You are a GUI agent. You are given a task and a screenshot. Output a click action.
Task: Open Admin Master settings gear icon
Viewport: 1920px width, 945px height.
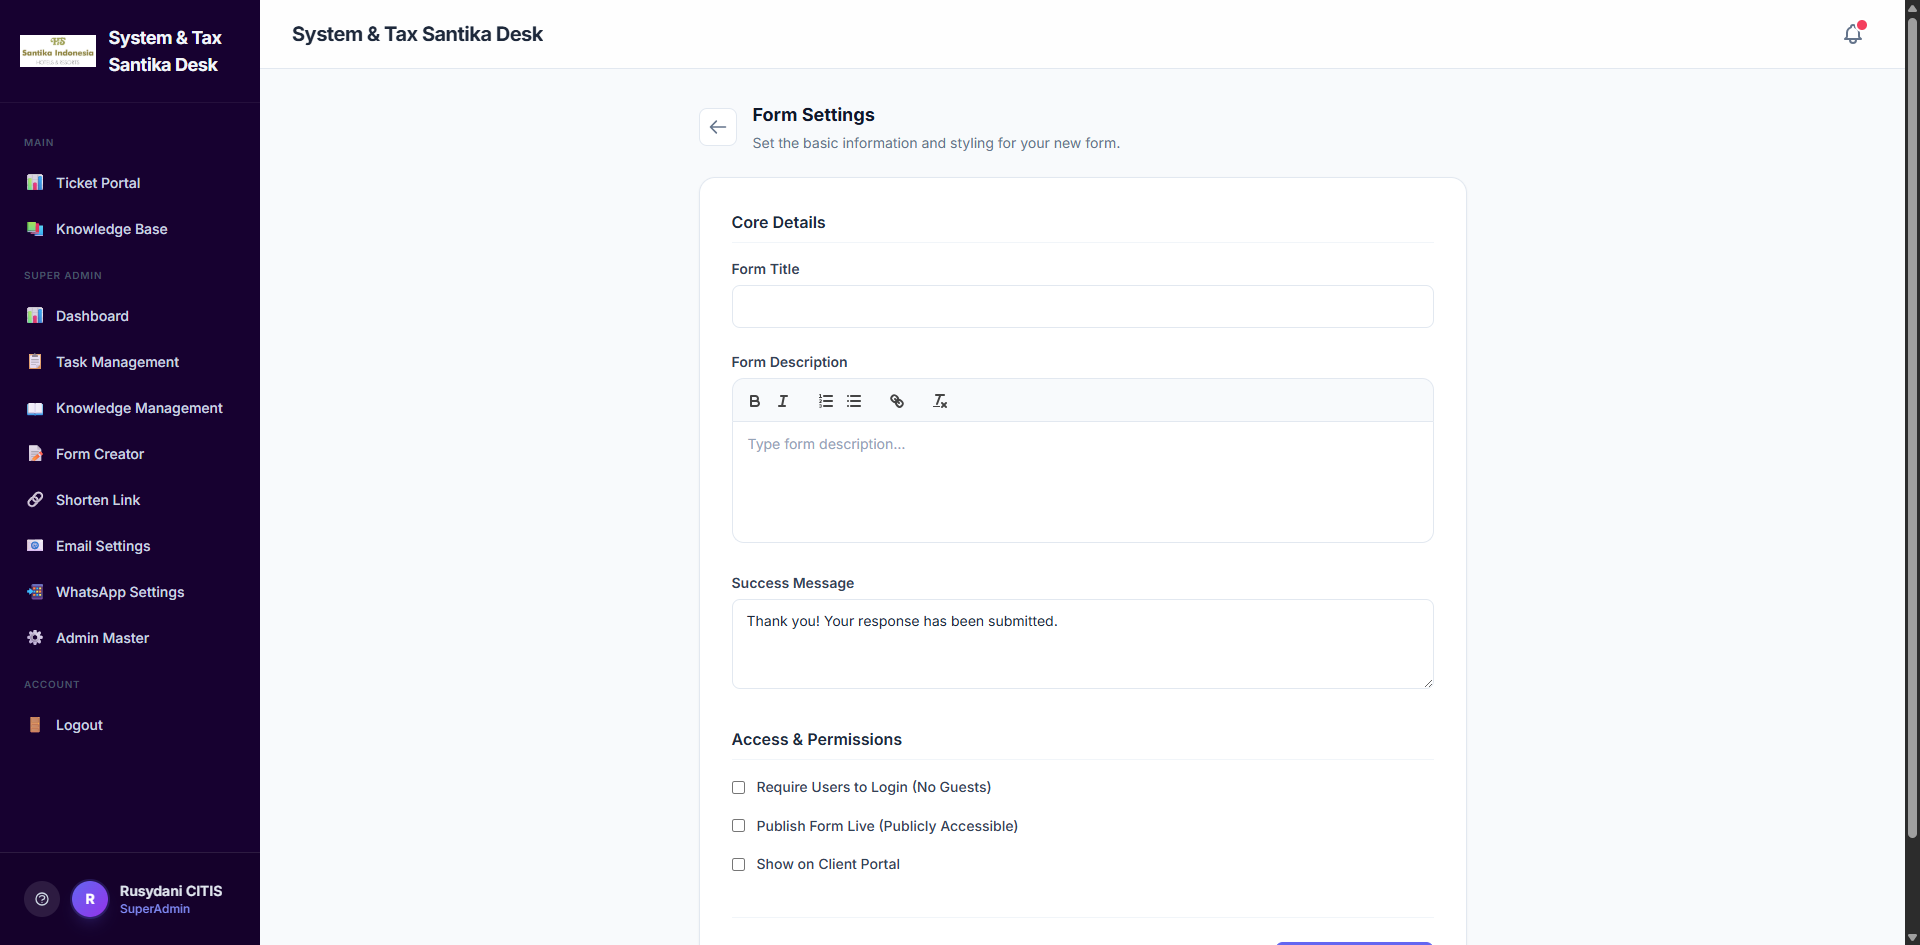pyautogui.click(x=35, y=637)
